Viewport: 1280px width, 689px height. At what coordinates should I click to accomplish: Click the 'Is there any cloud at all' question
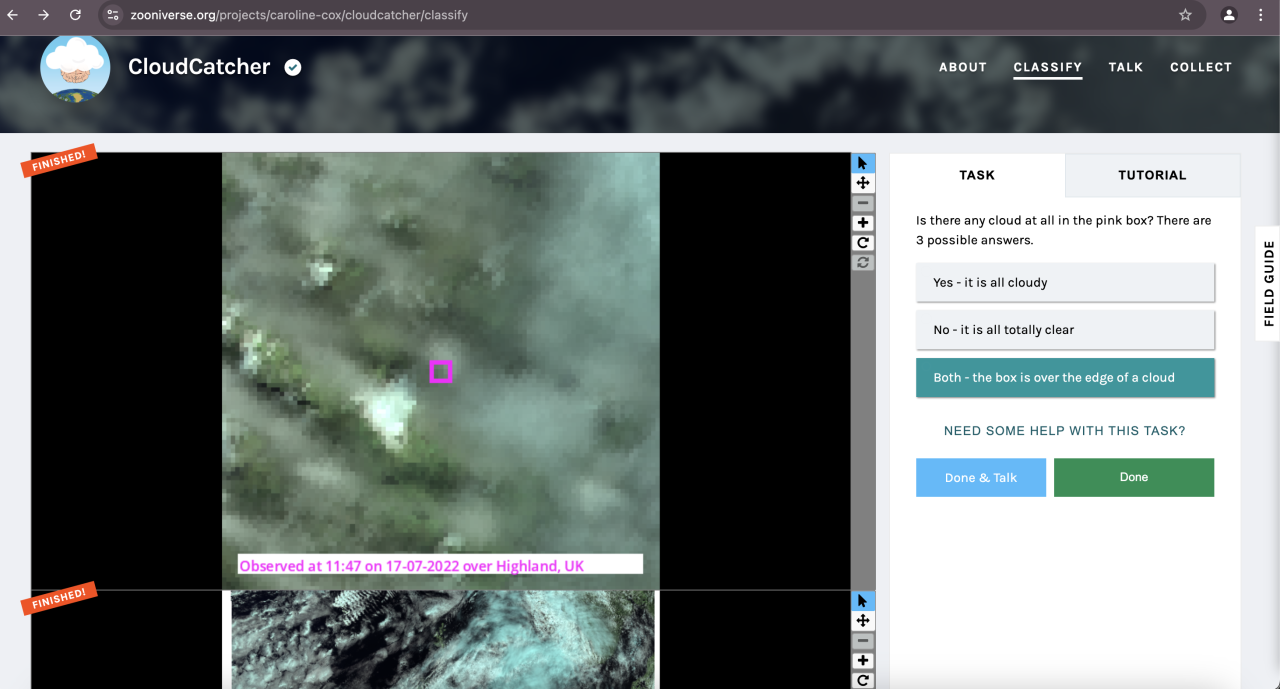pos(1064,230)
